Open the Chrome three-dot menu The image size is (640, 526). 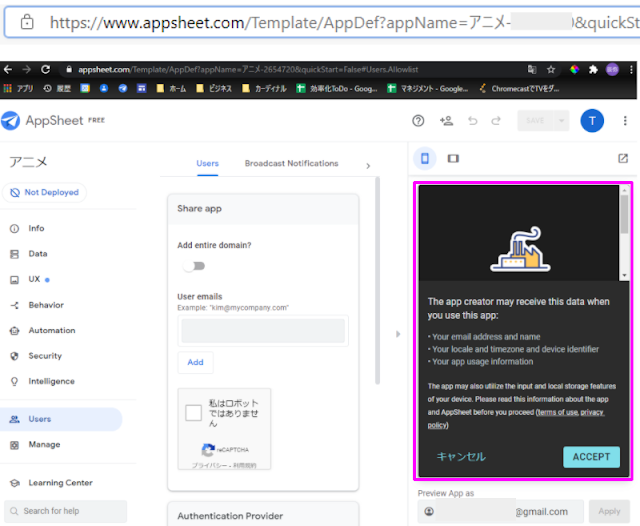(631, 70)
